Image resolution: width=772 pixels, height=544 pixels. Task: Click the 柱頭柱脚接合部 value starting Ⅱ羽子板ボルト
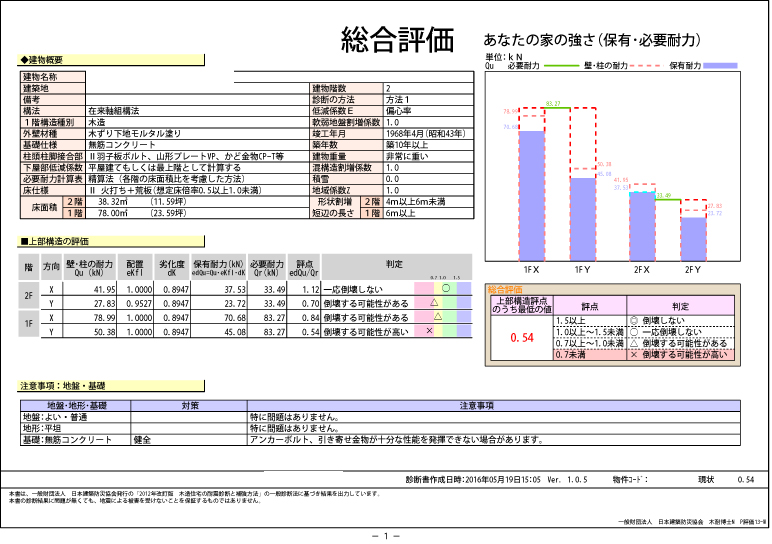point(186,157)
